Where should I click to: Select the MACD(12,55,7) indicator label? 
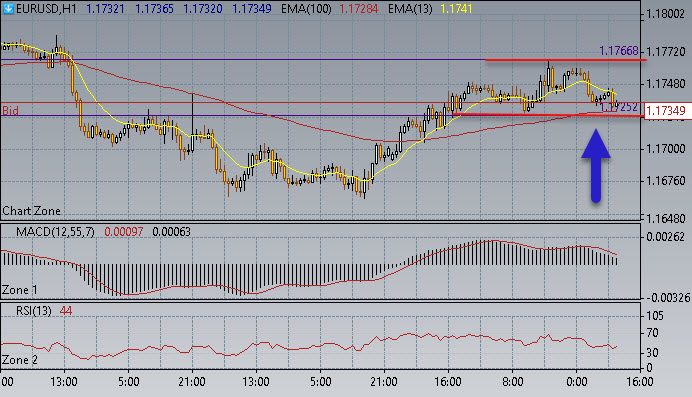pos(55,232)
